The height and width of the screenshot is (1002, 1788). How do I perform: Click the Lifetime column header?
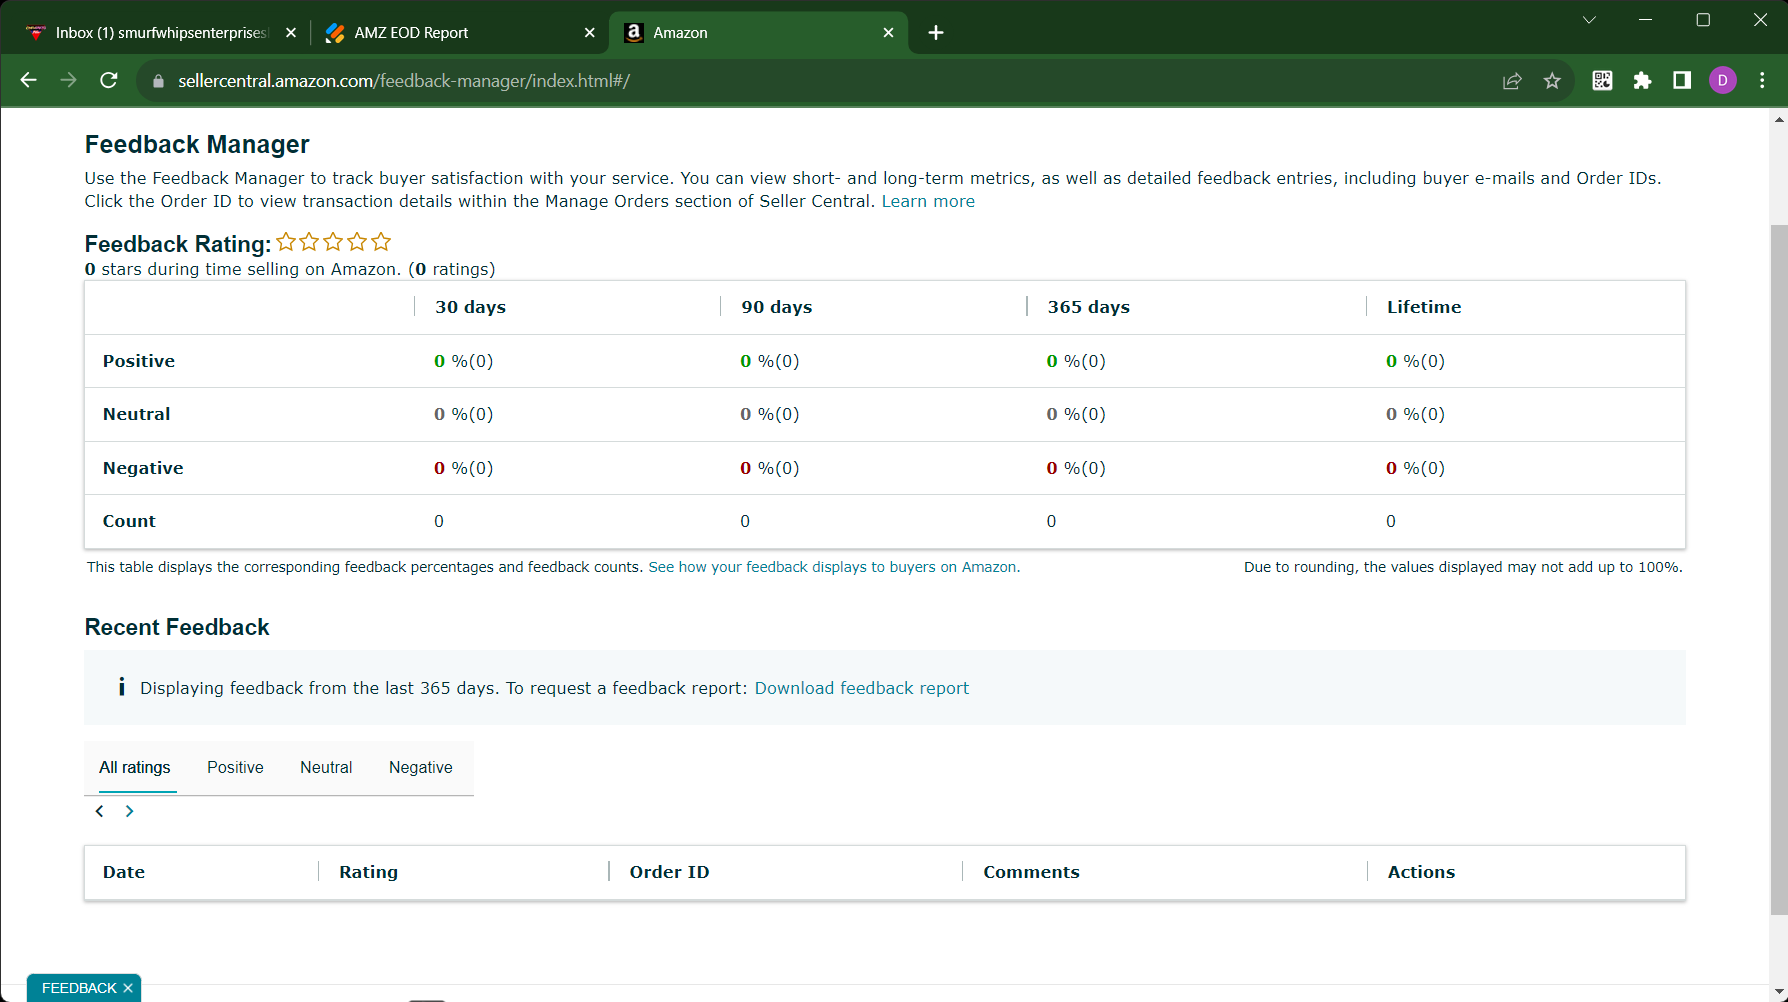click(x=1424, y=307)
